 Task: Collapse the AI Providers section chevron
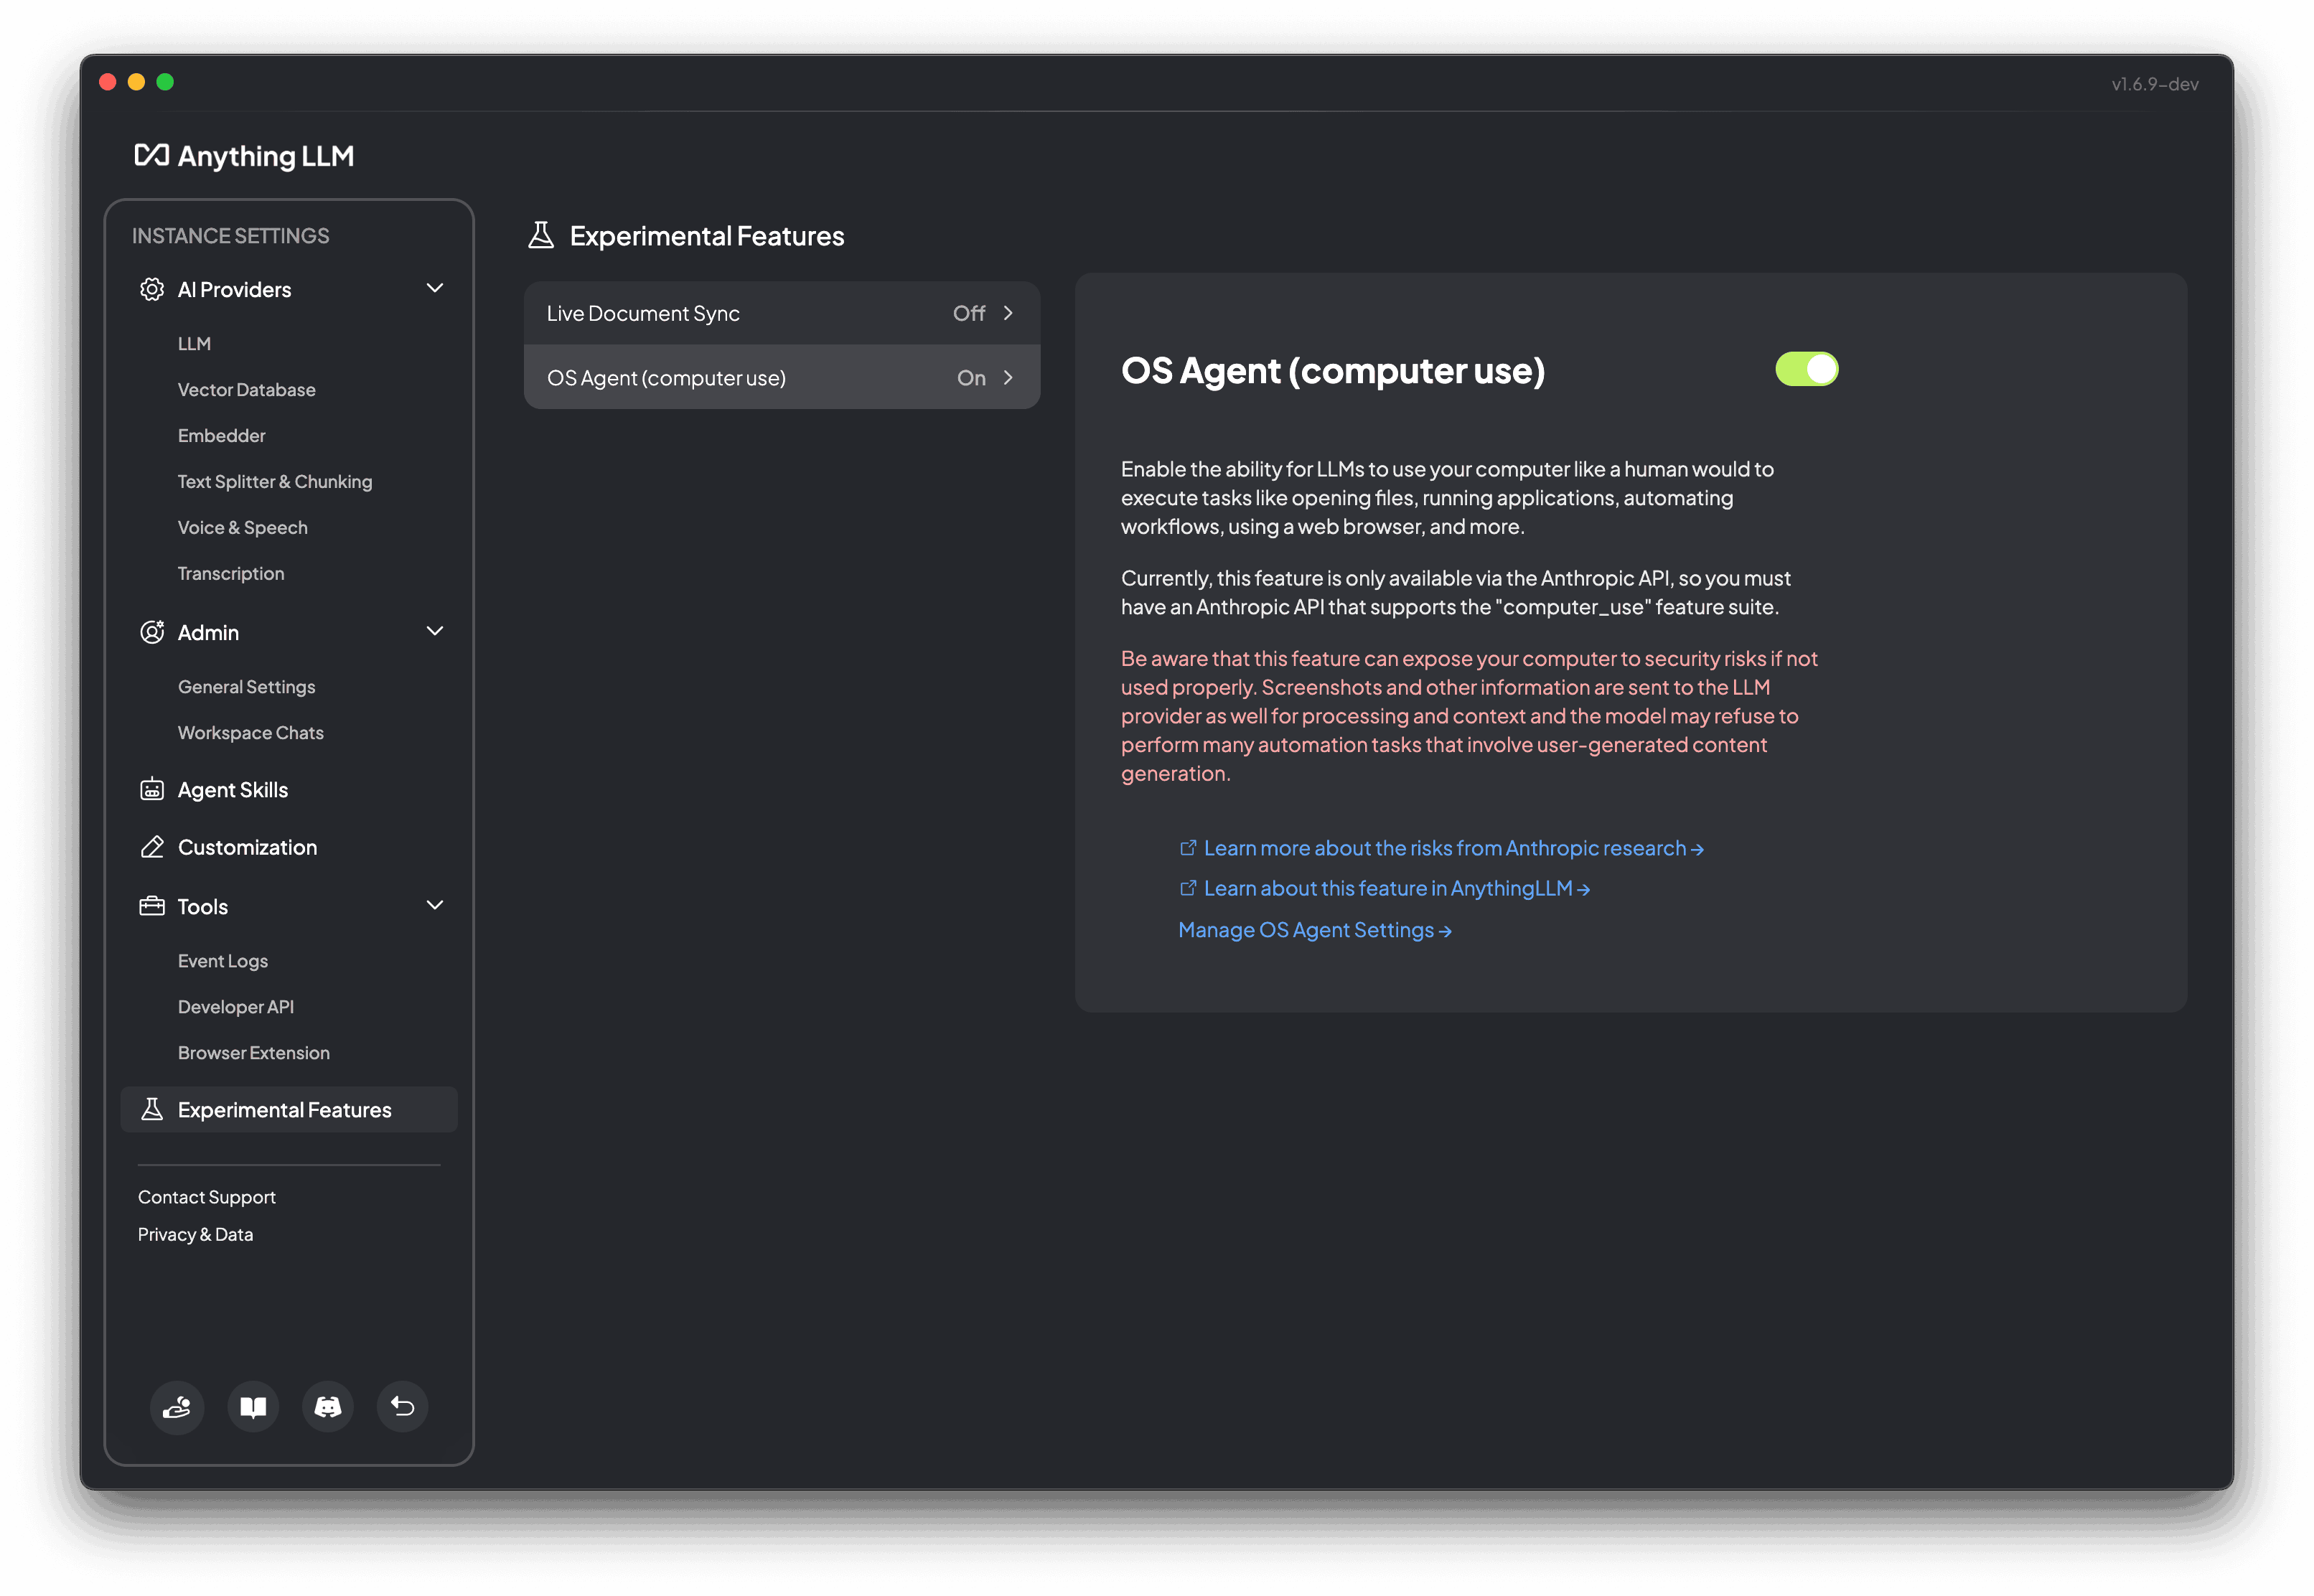[435, 289]
